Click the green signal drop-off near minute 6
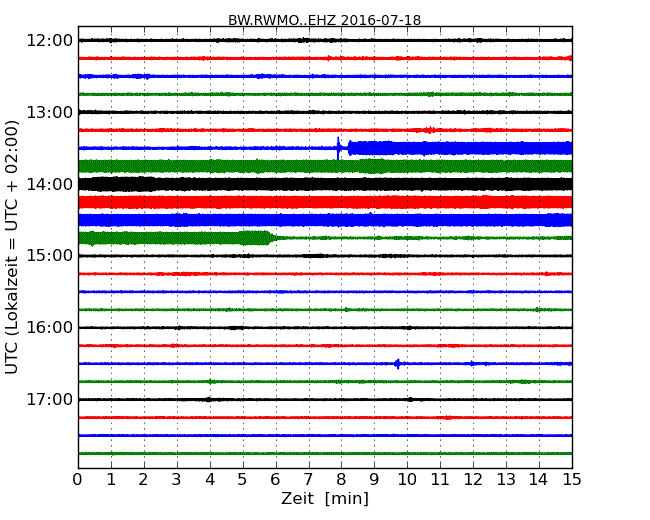 pos(273,238)
